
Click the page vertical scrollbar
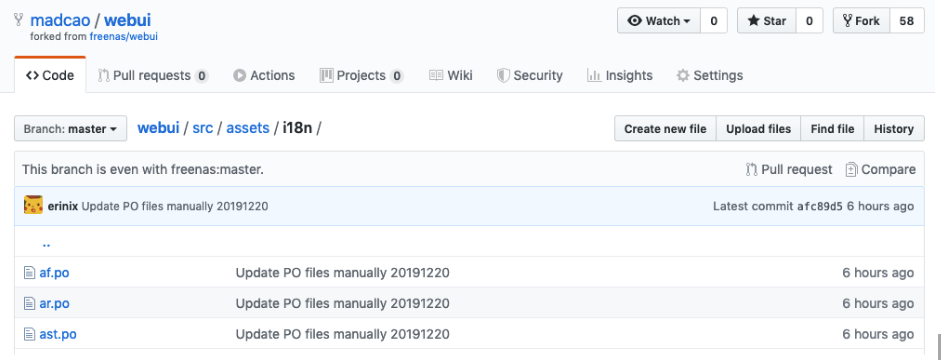938,347
